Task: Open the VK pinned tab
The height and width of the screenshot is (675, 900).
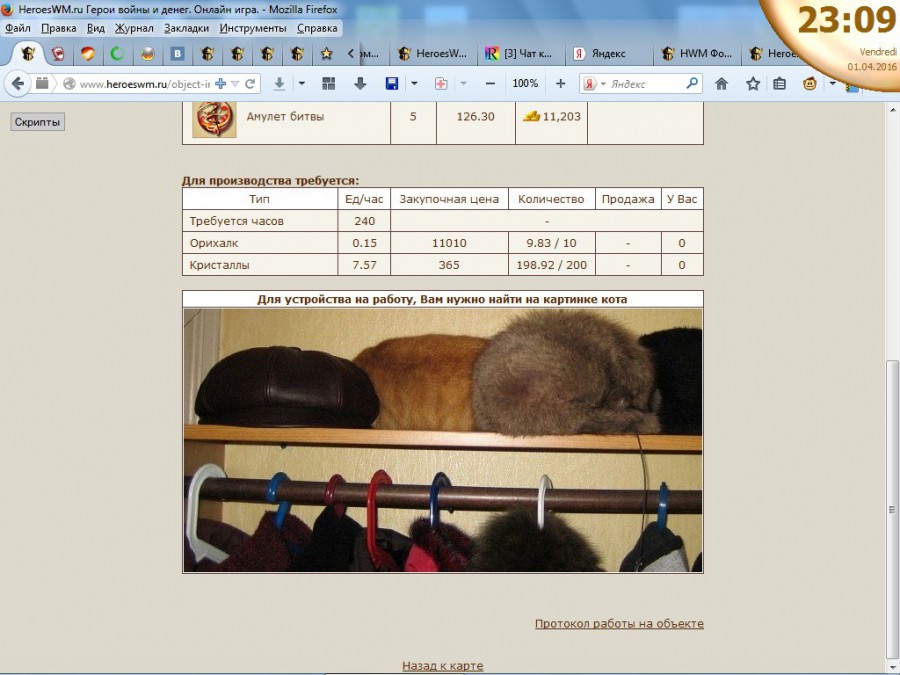Action: 177,54
